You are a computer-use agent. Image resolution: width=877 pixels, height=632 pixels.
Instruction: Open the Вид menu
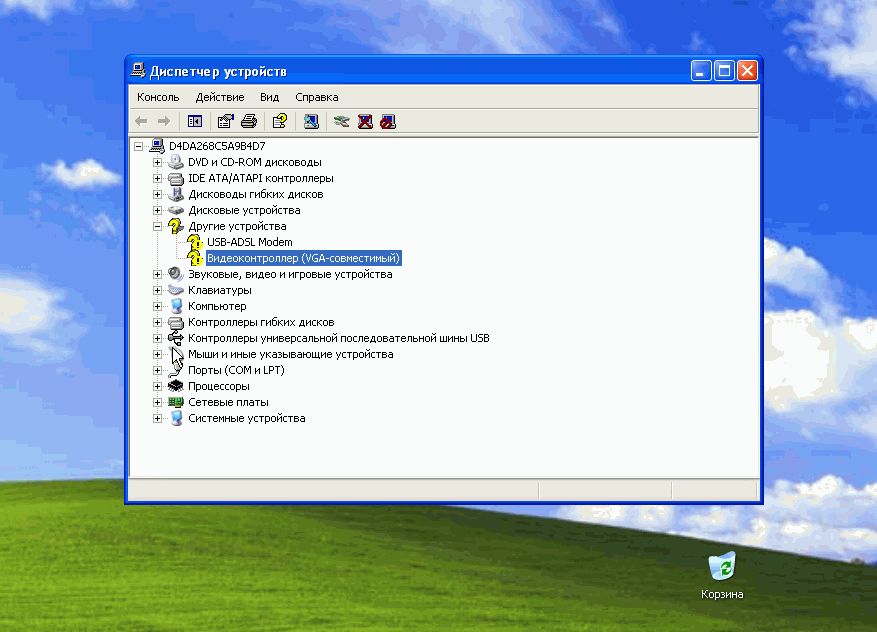tap(269, 97)
